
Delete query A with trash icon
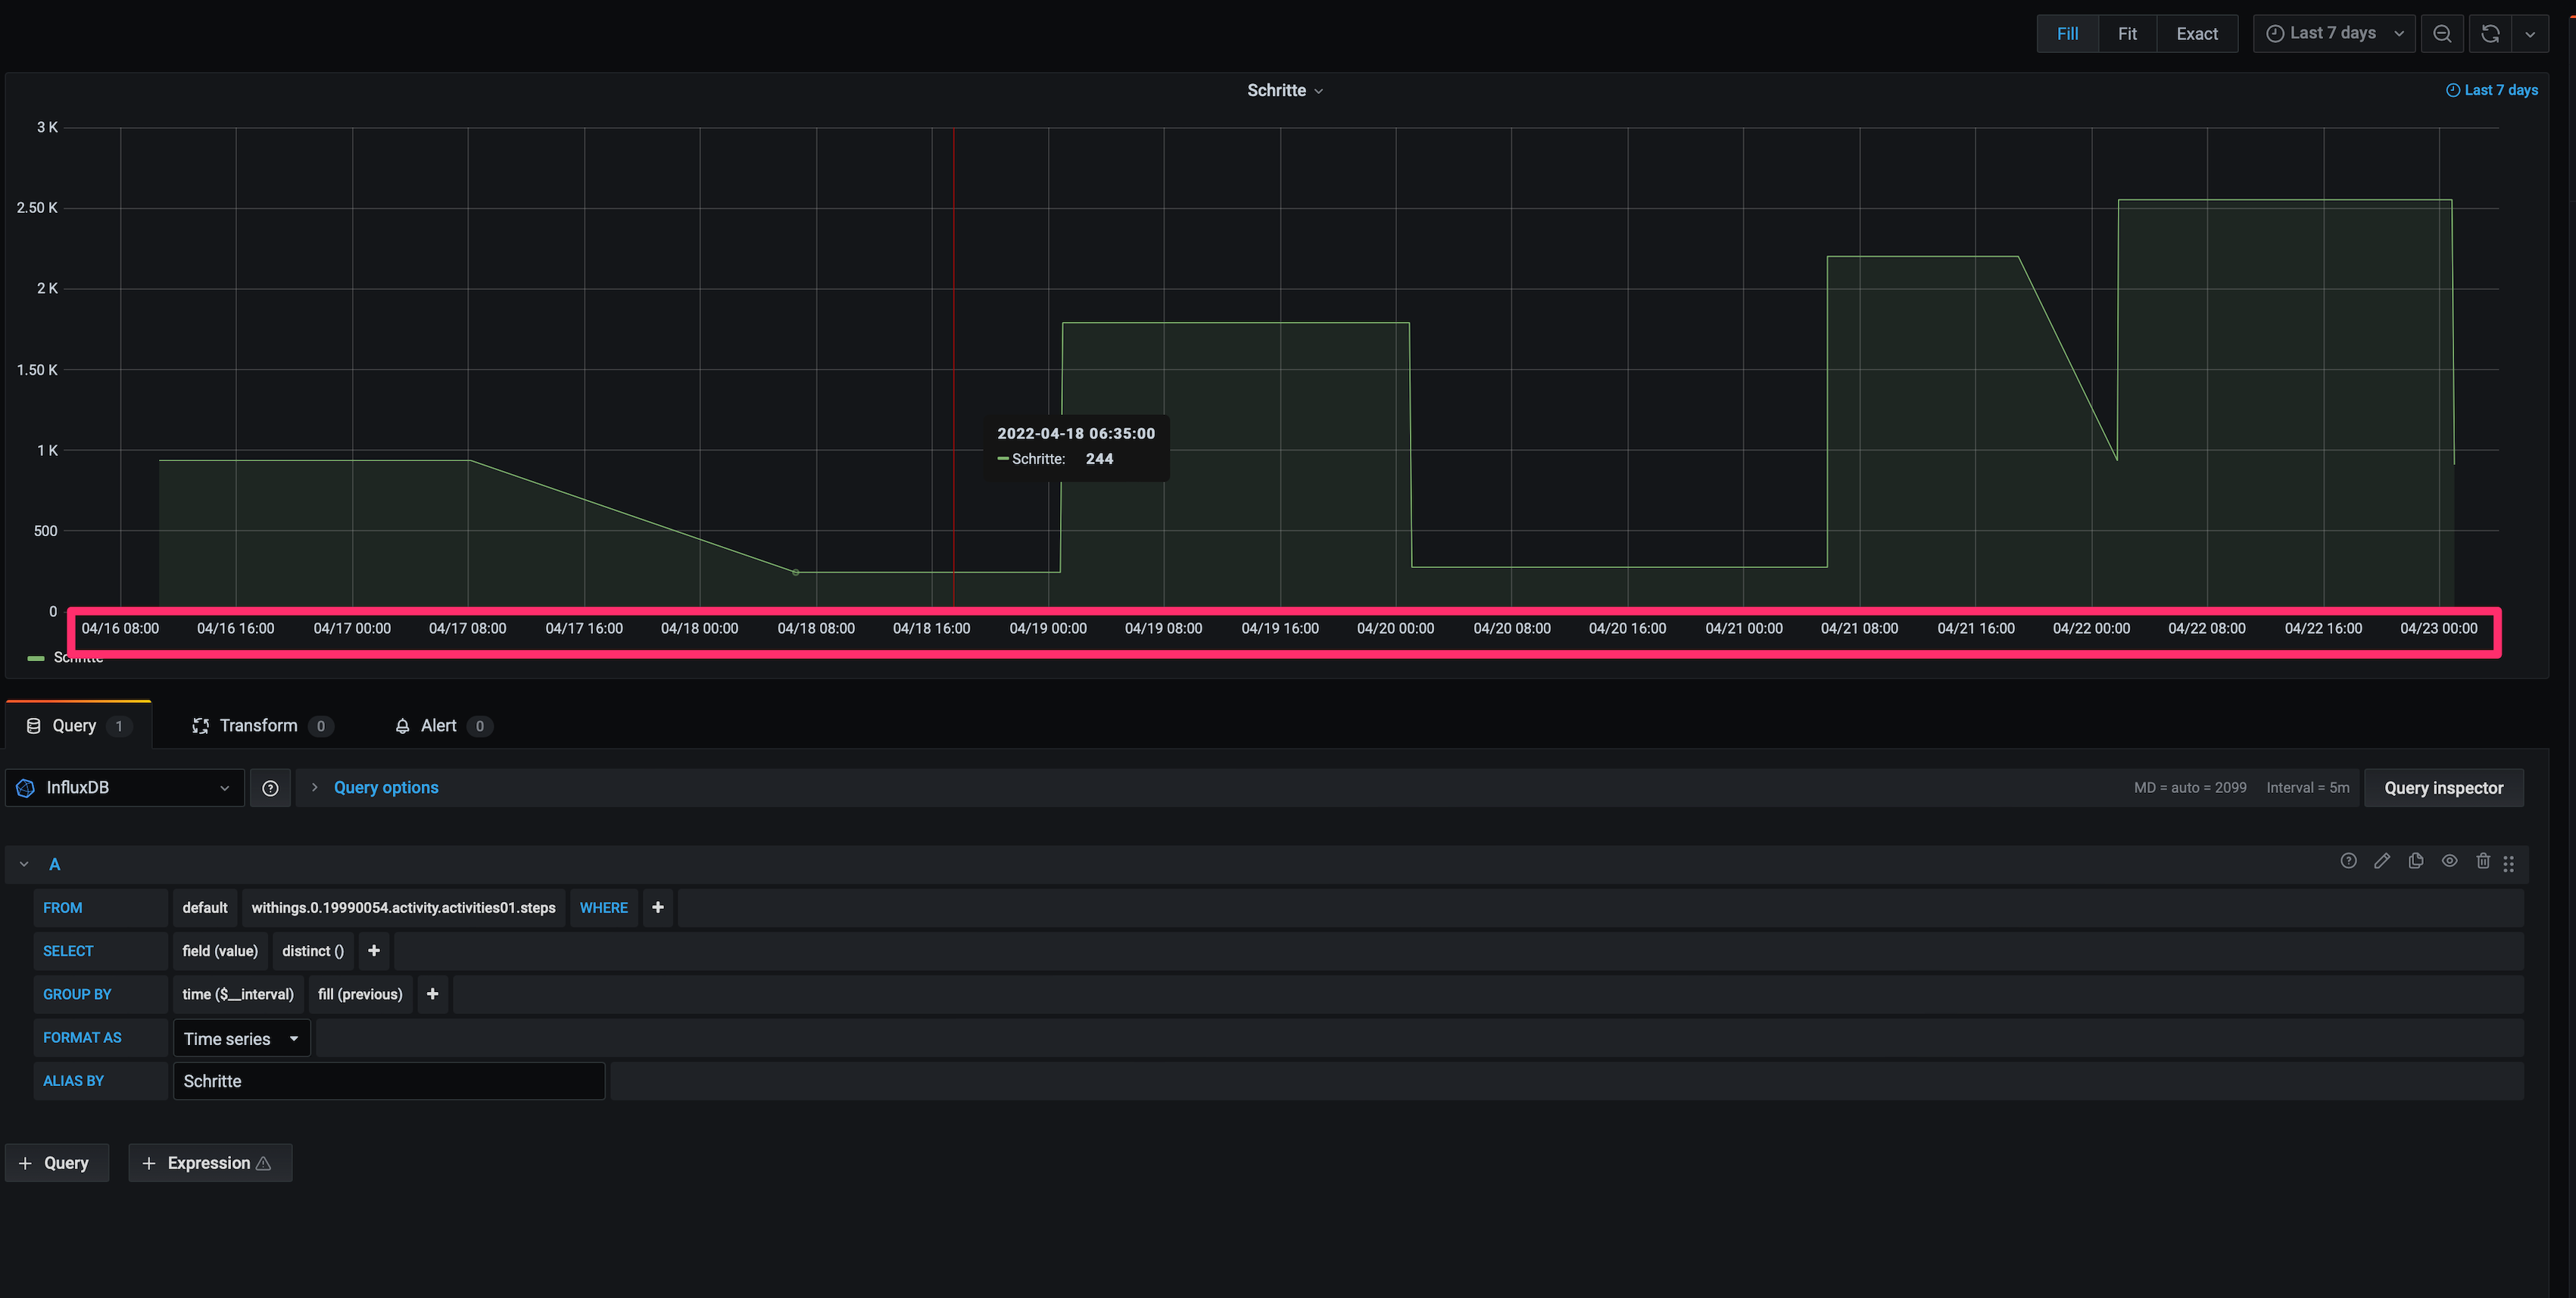click(2482, 861)
